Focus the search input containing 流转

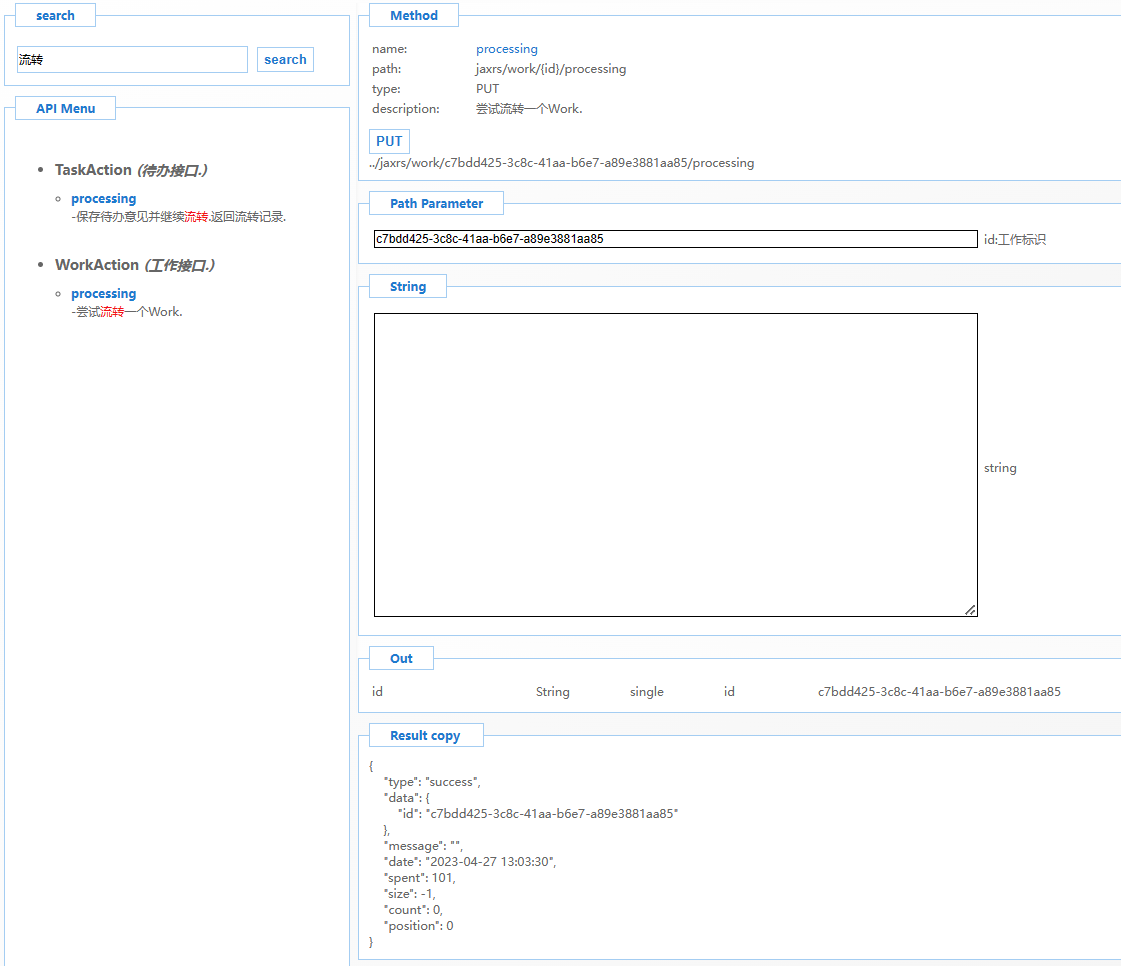[132, 59]
